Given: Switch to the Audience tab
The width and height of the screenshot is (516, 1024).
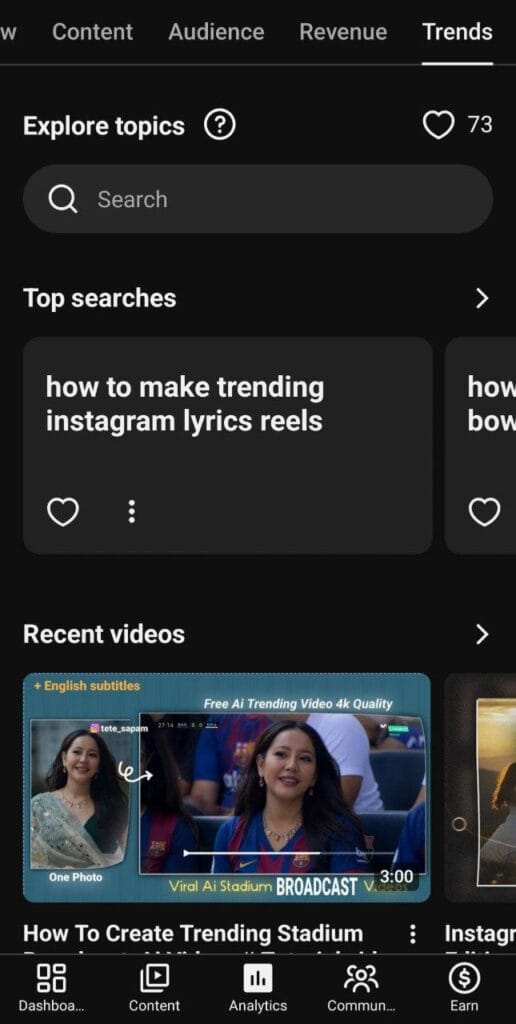Looking at the screenshot, I should coord(216,31).
